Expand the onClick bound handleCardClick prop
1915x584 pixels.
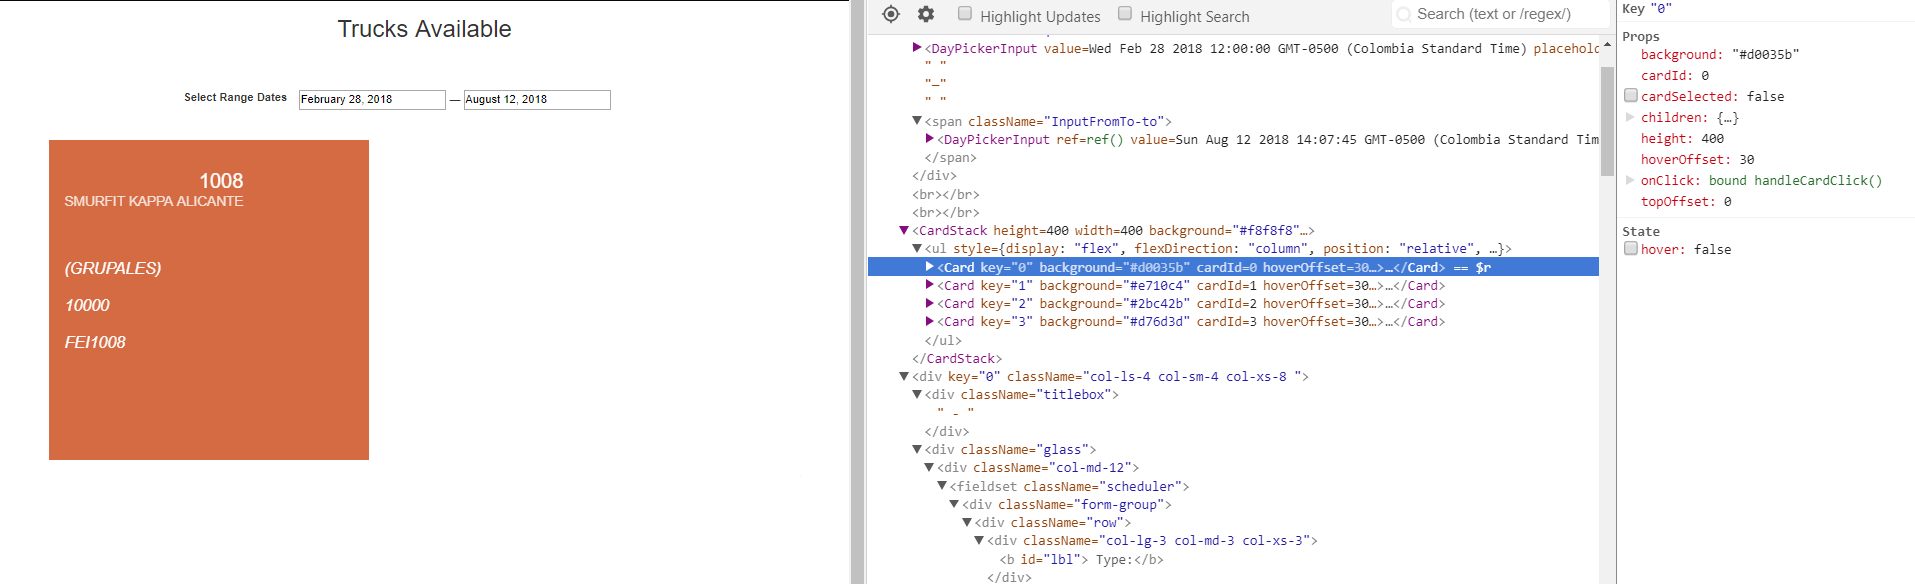point(1630,180)
